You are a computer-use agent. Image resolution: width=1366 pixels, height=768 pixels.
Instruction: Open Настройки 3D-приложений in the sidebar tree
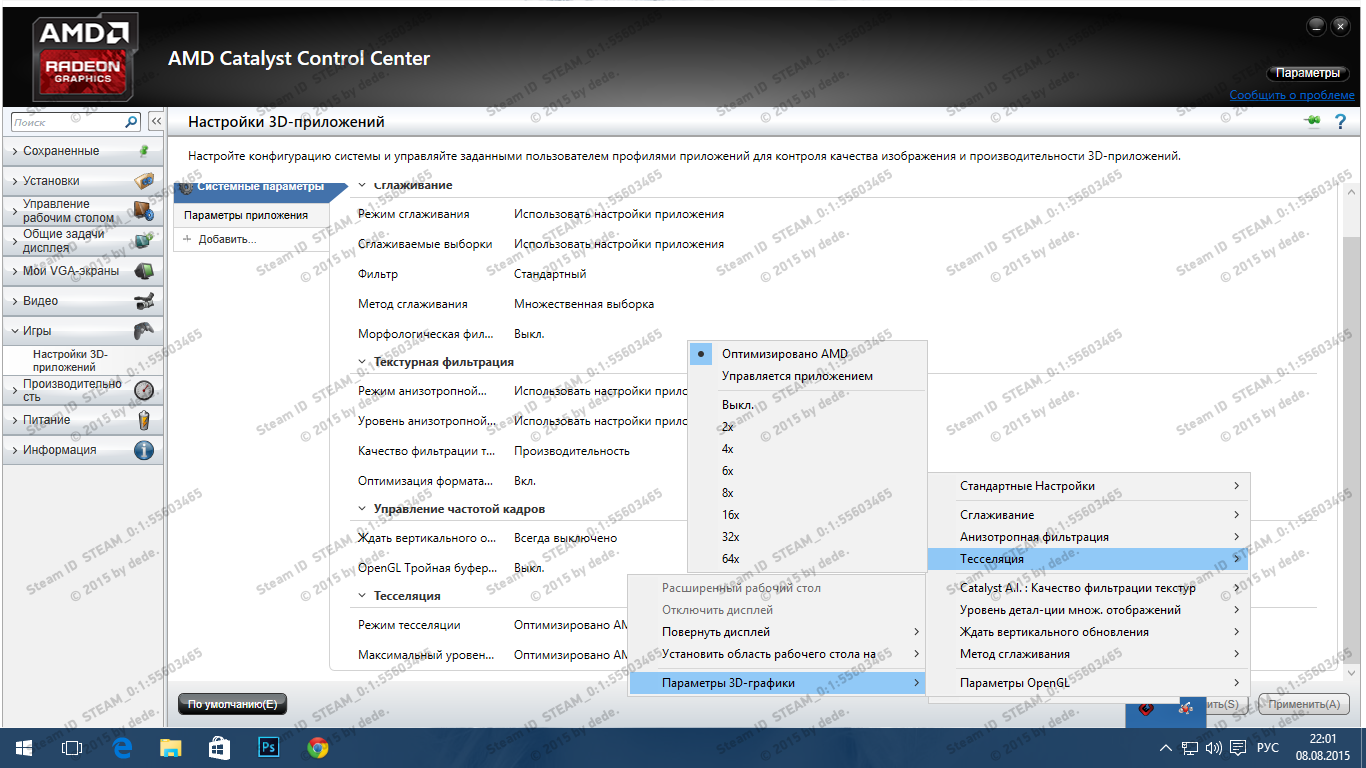[70, 360]
